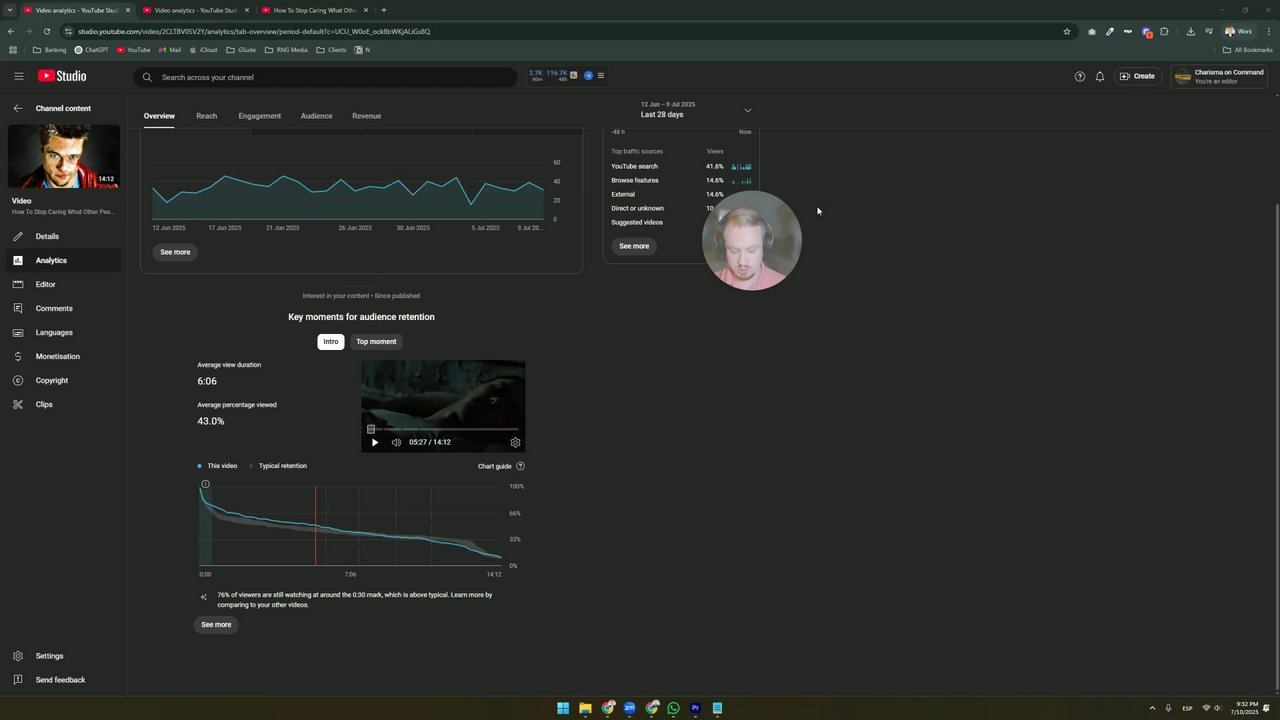Open the browser tab search dropdown
This screenshot has width=1280, height=720.
pyautogui.click(x=10, y=10)
